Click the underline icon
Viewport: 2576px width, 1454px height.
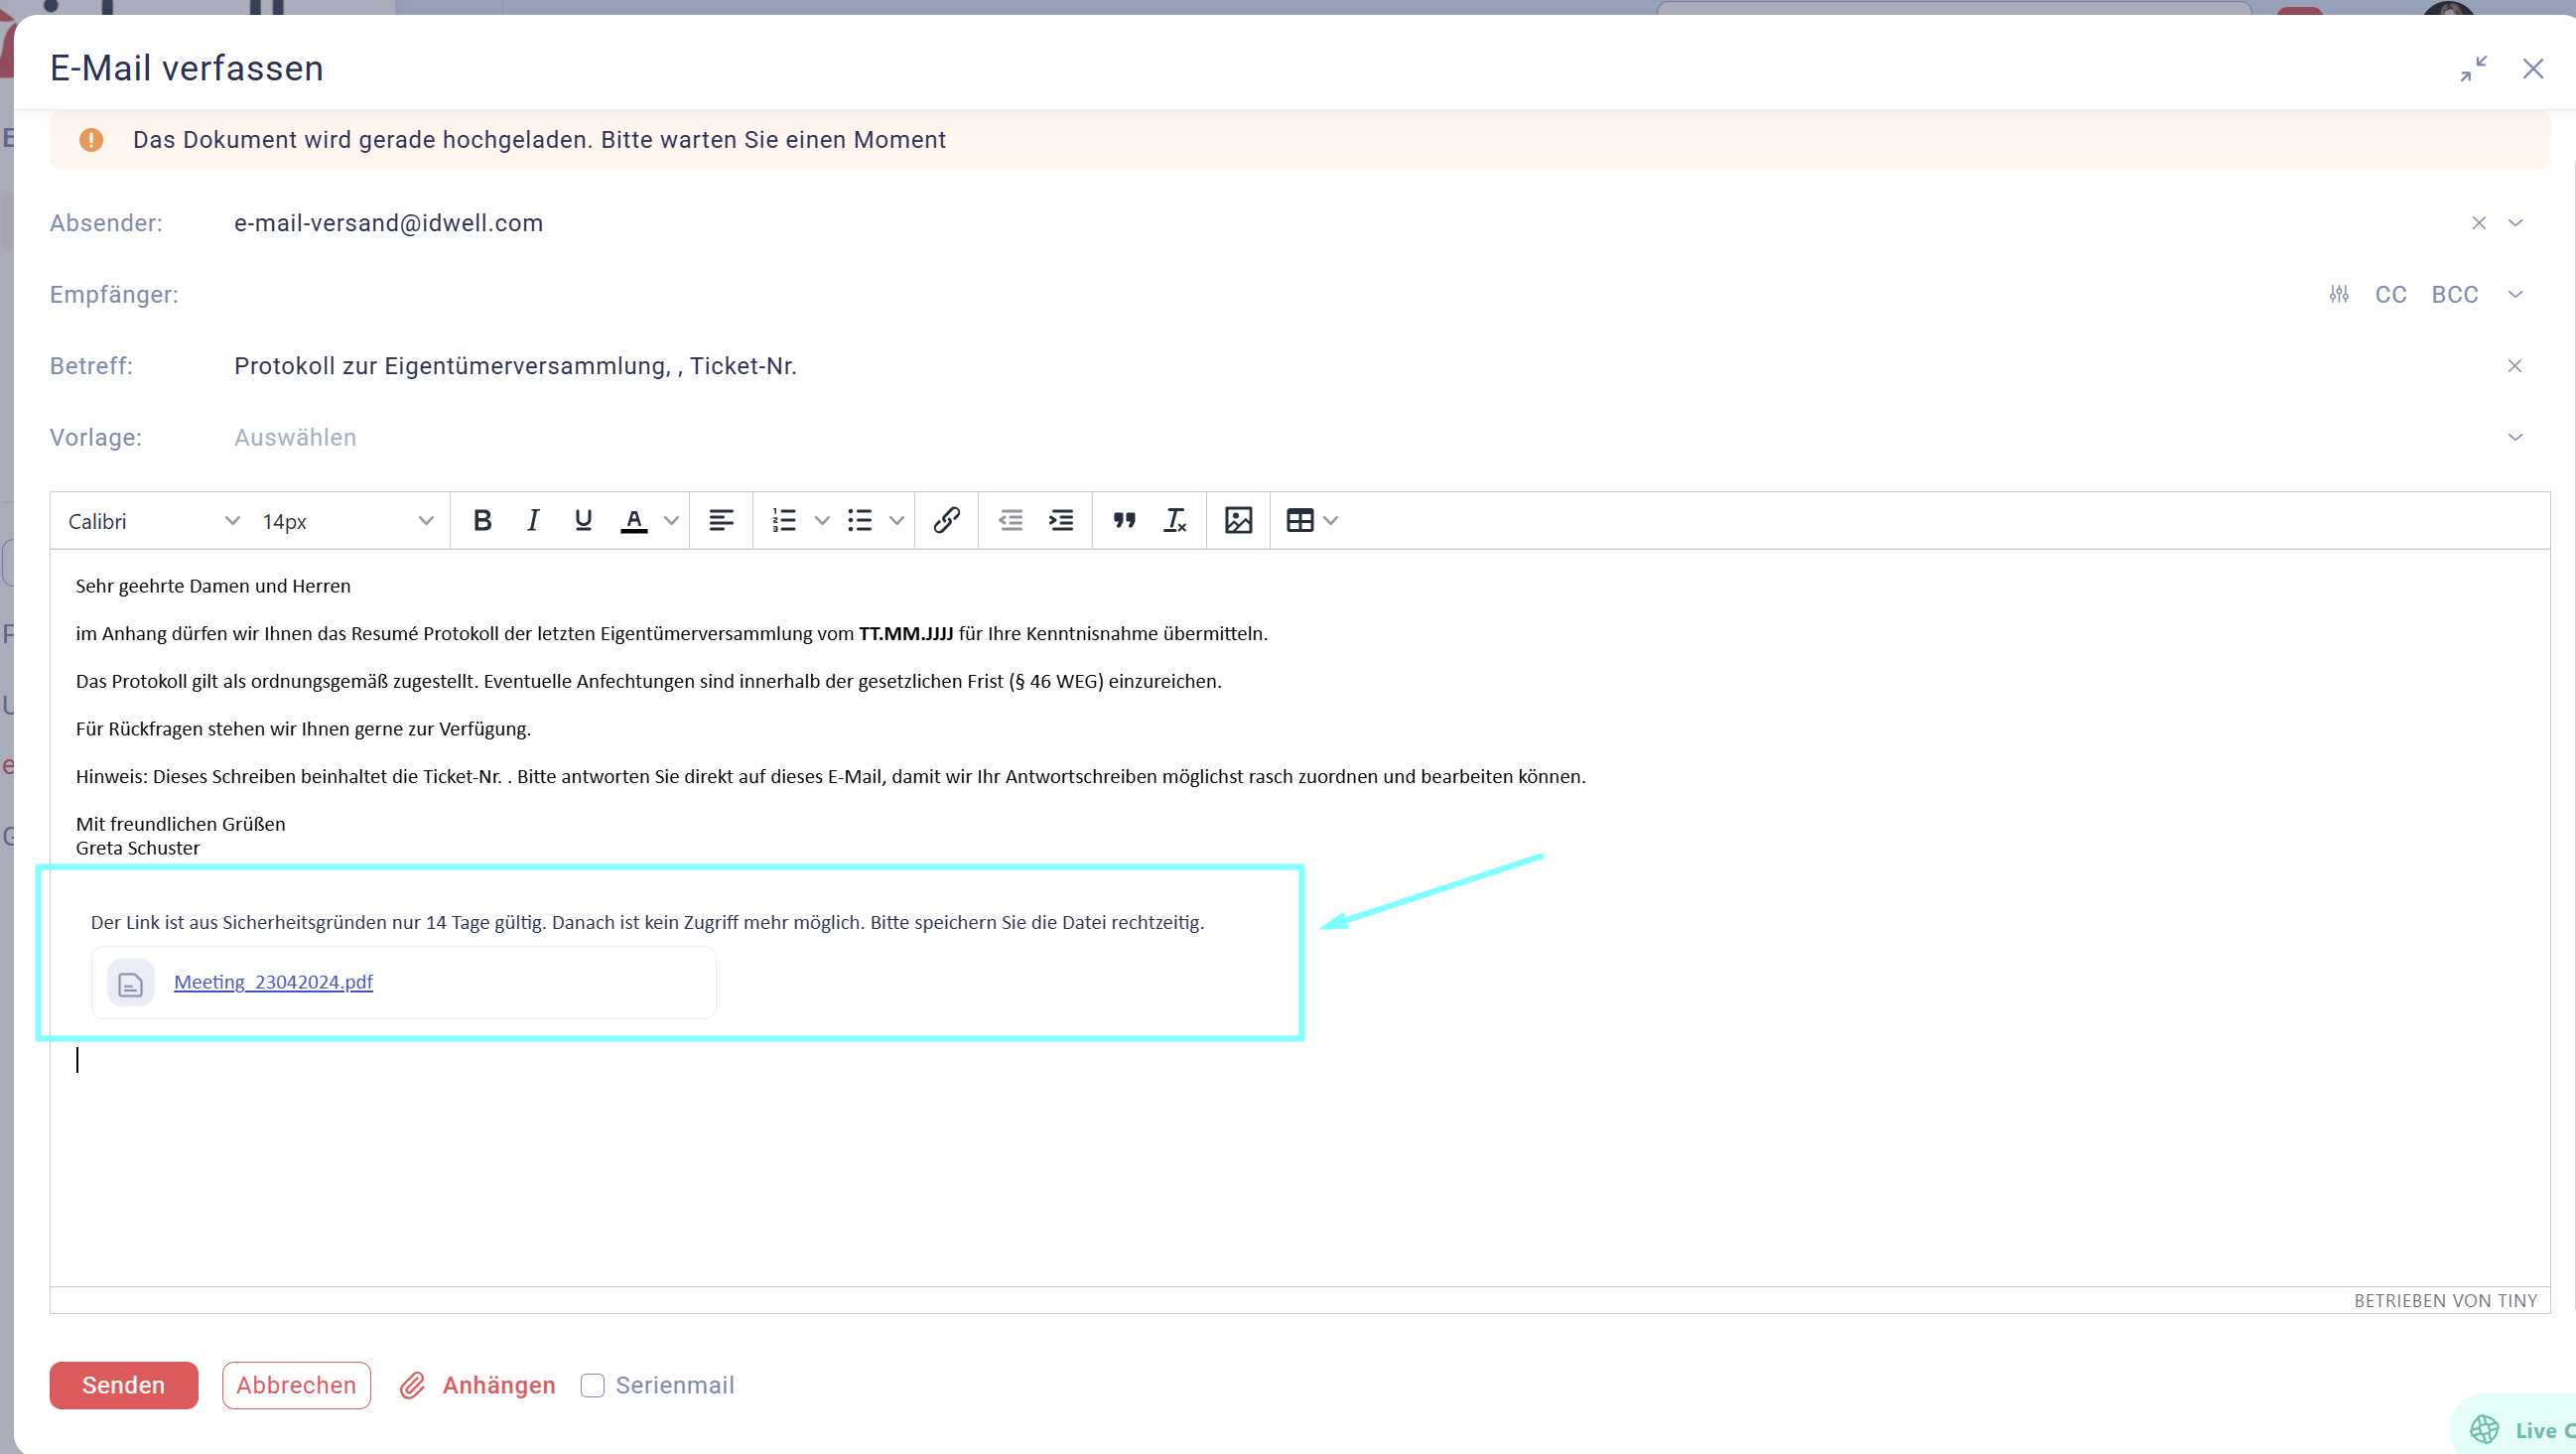point(583,520)
